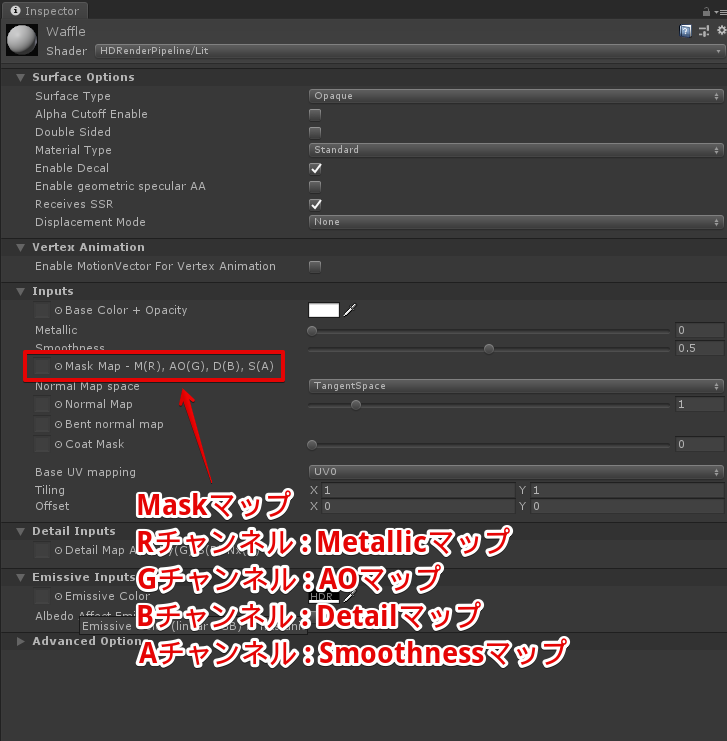Screen dimensions: 727x741
Task: Click the Coat Mask texture slot
Action: pos(42,444)
